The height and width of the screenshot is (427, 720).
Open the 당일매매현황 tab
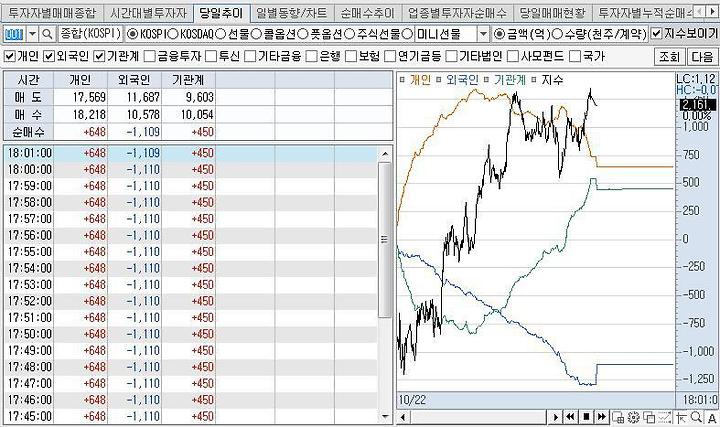tap(552, 12)
